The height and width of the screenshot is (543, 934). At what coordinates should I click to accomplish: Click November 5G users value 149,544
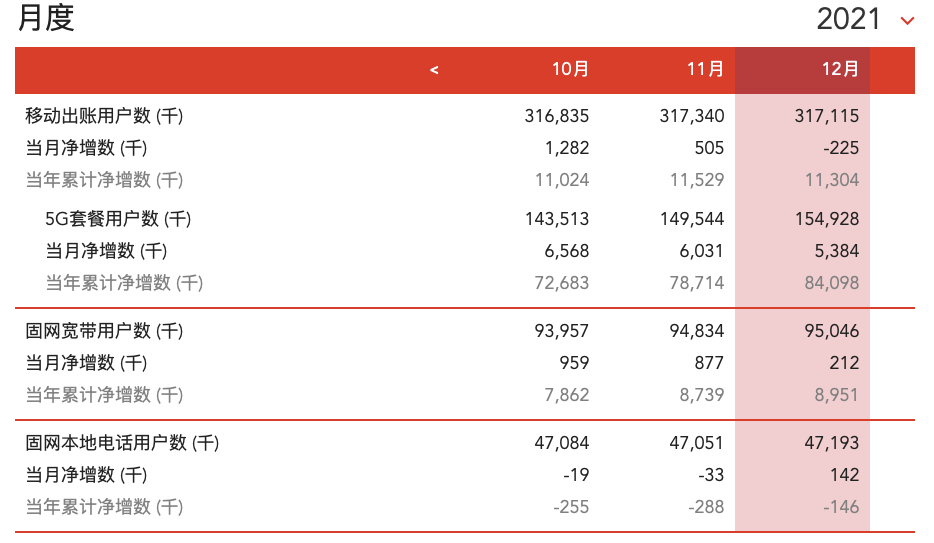tap(692, 219)
